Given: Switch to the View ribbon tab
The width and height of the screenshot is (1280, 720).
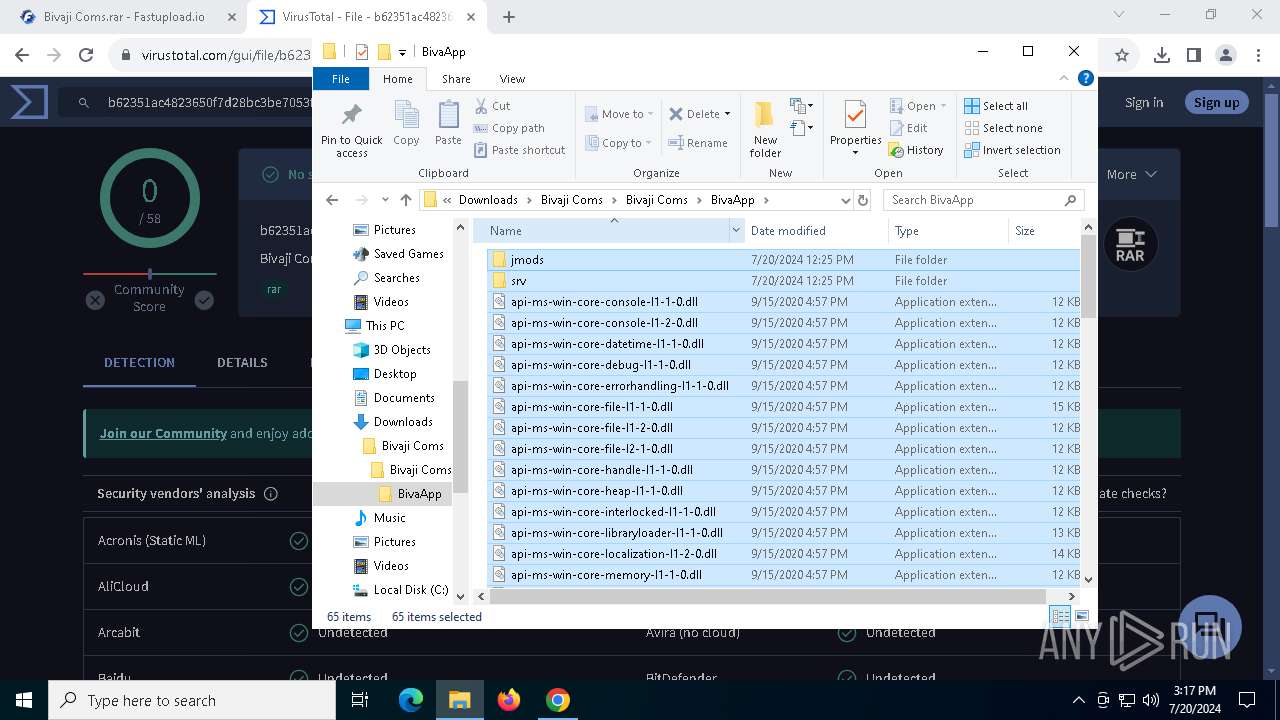Looking at the screenshot, I should pyautogui.click(x=512, y=79).
